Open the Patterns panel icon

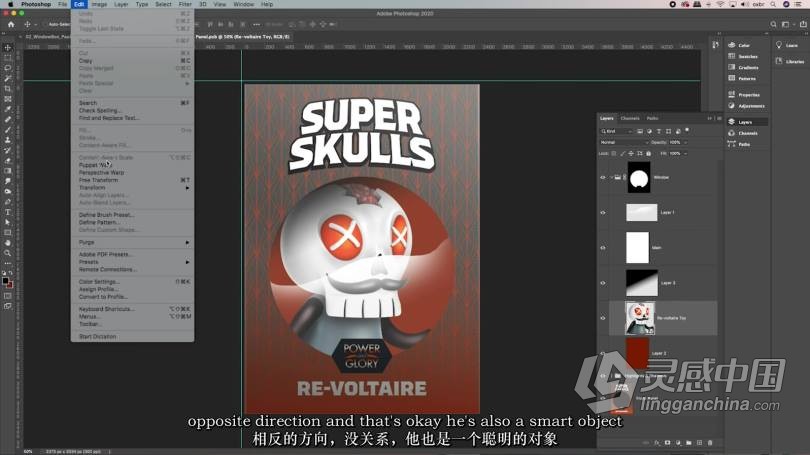[x=731, y=78]
